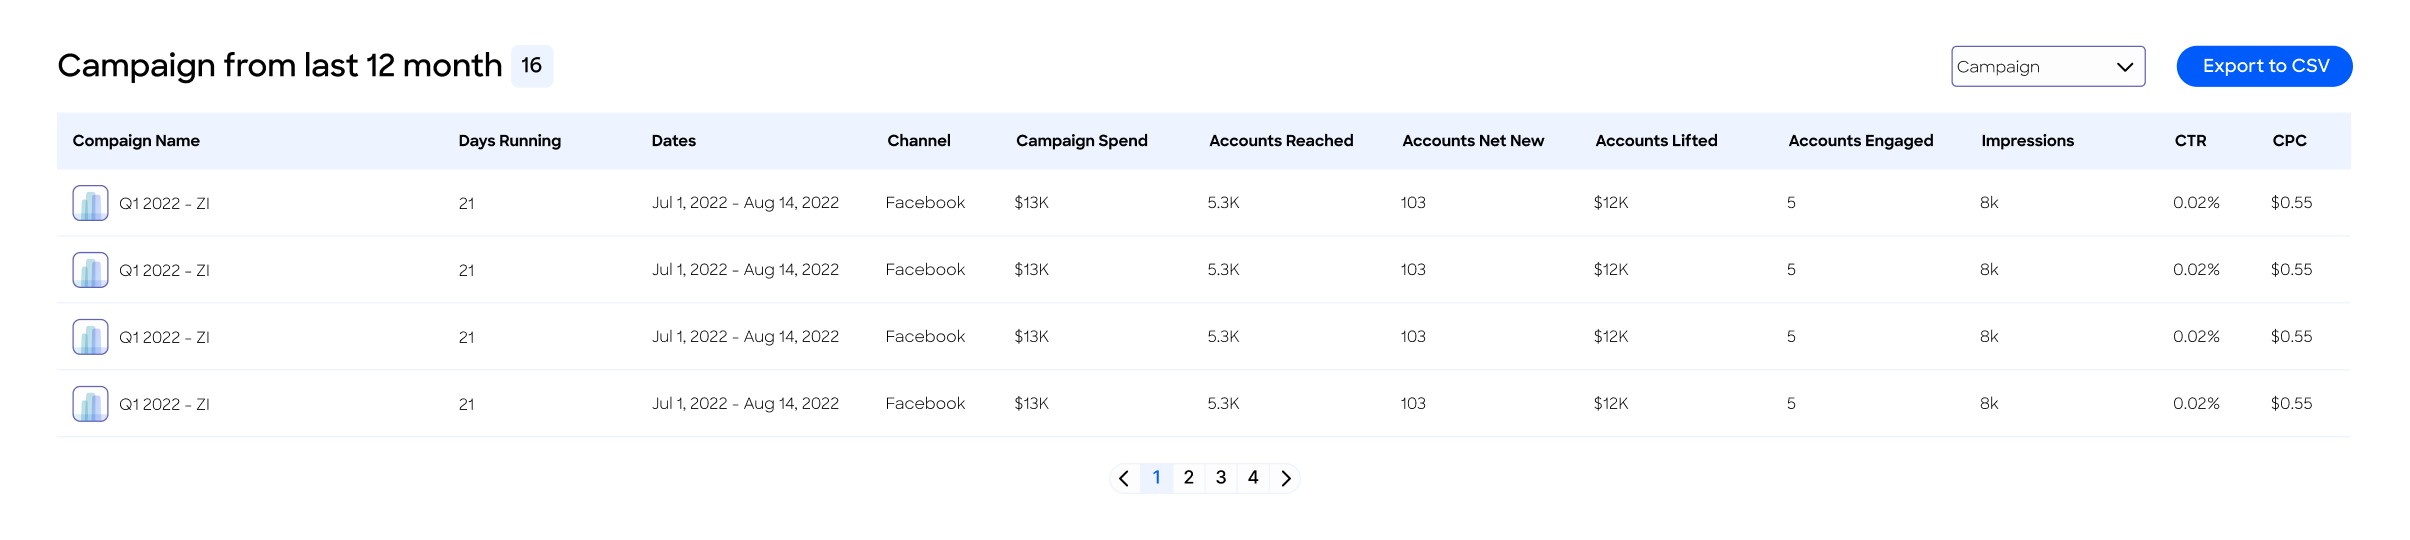The width and height of the screenshot is (2410, 540).
Task: Click the third row's campaign chart icon
Action: coord(90,337)
